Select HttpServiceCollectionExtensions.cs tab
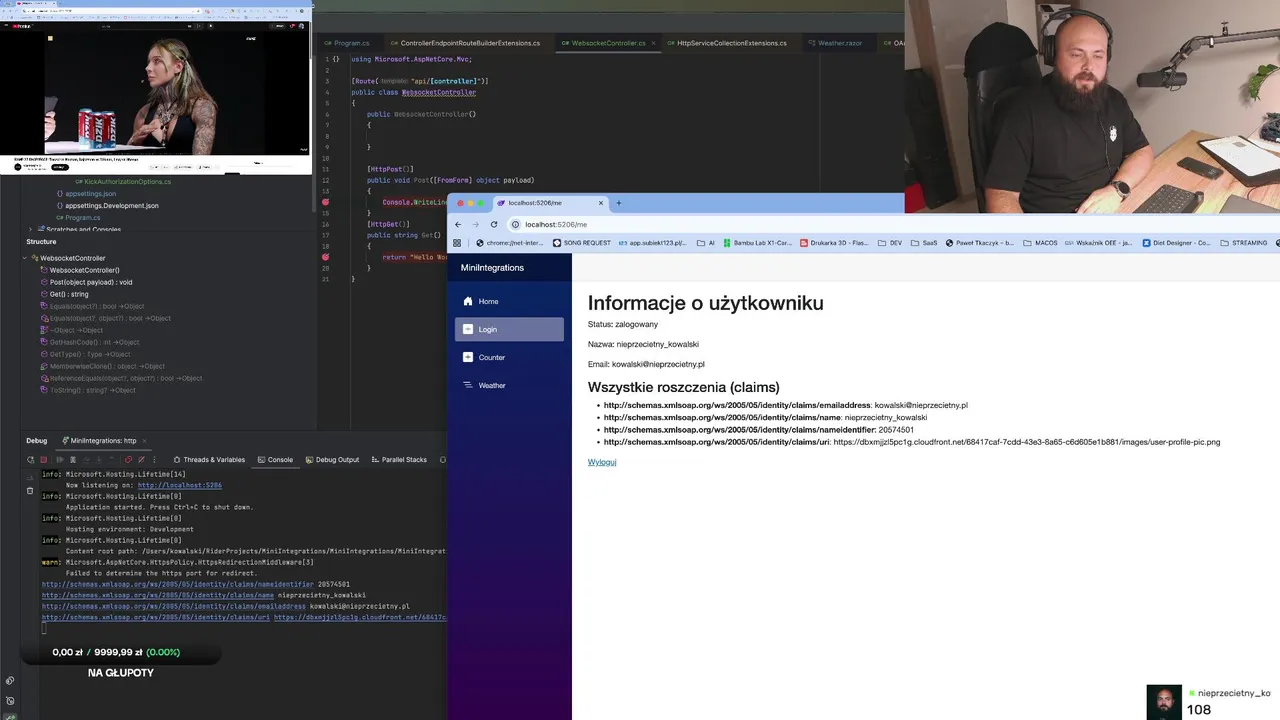The image size is (1280, 720). pyautogui.click(x=727, y=43)
